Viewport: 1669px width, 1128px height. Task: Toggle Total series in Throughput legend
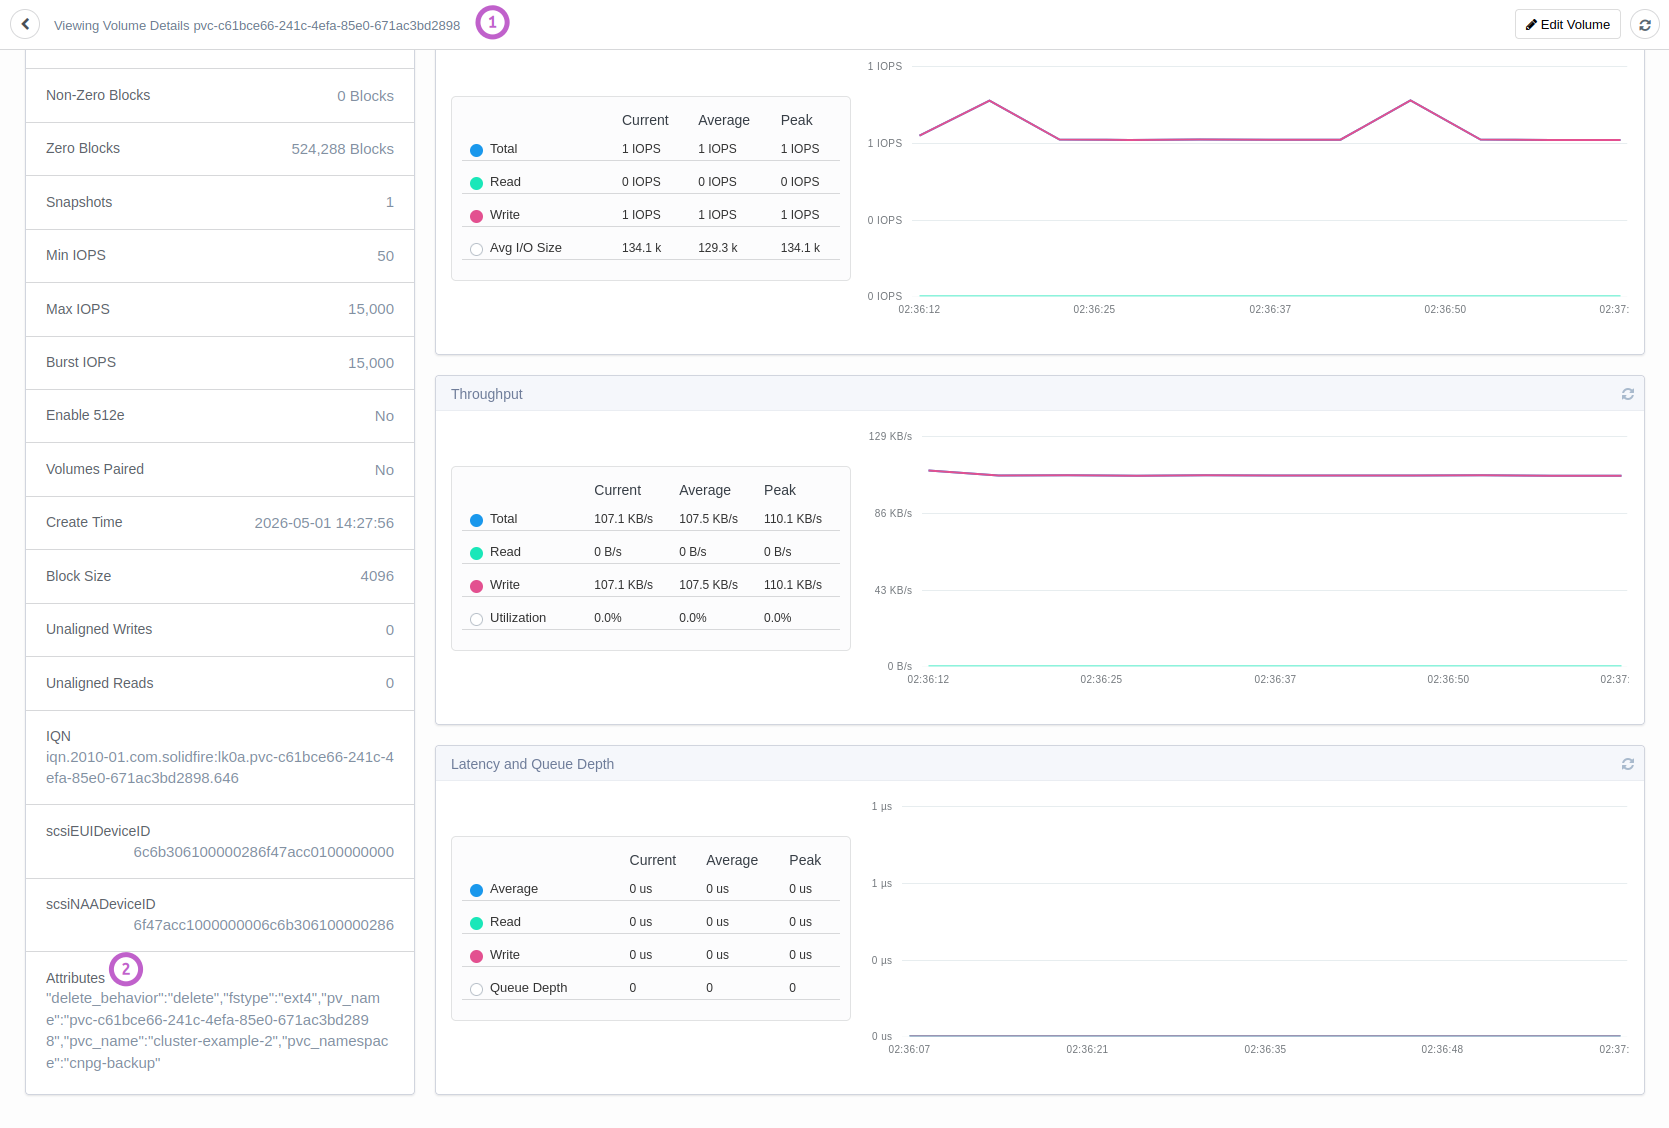(477, 520)
